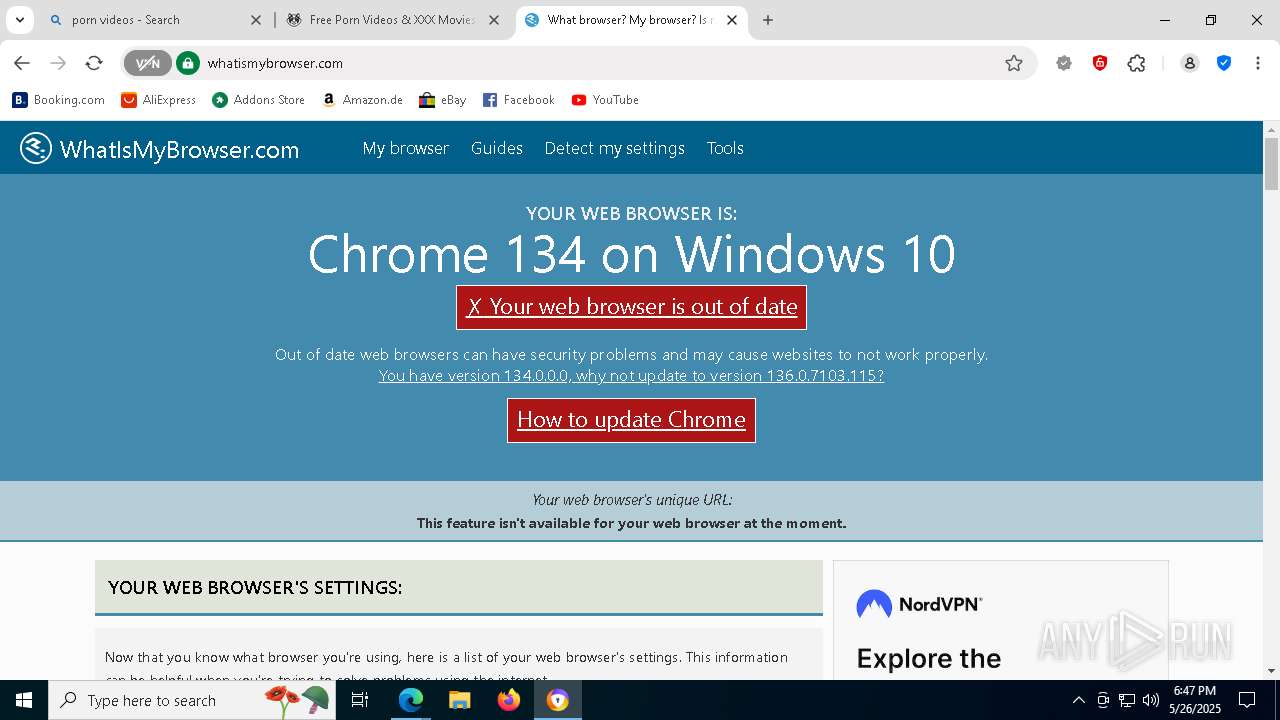Open the red ad blocker extension icon
1280x720 pixels.
coord(1100,63)
